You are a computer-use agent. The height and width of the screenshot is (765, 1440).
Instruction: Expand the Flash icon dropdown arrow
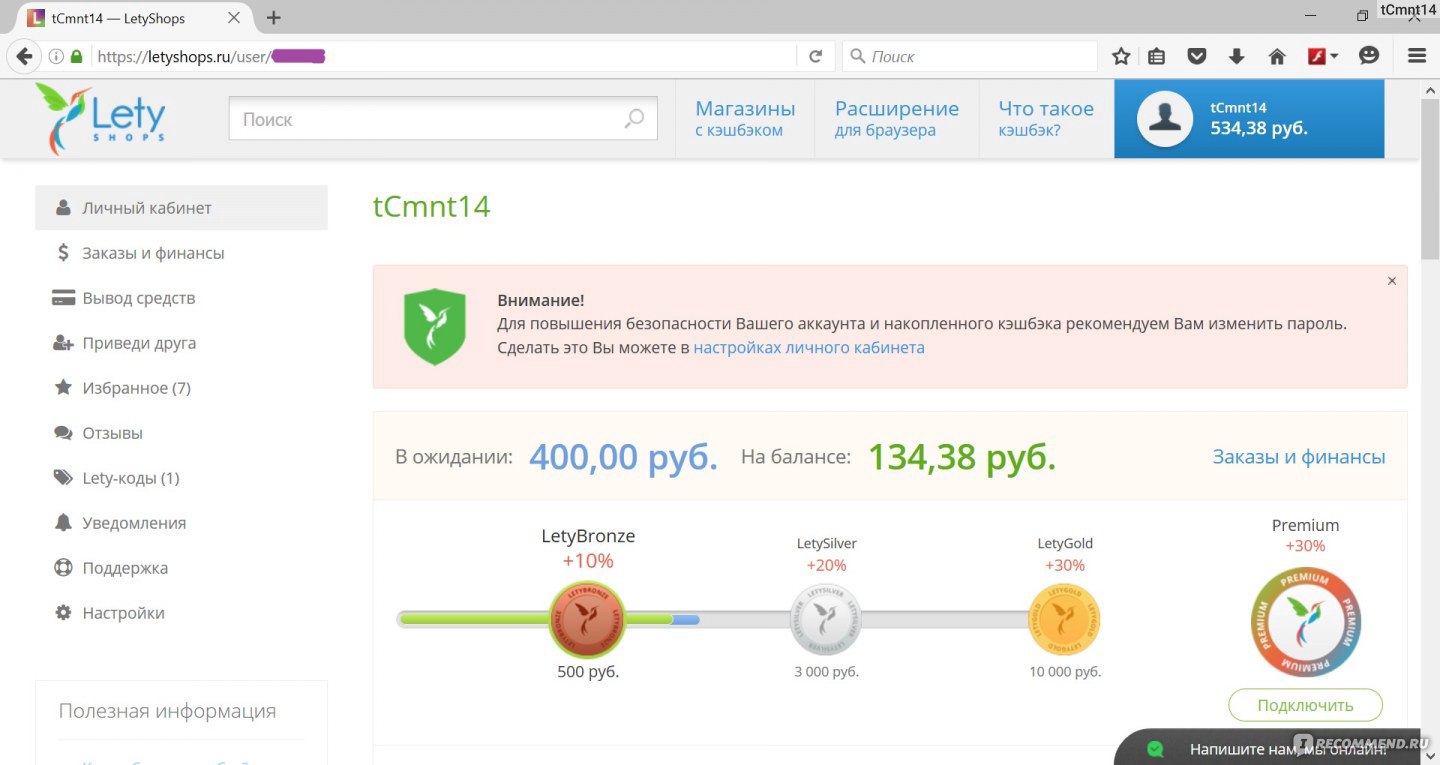point(1334,57)
